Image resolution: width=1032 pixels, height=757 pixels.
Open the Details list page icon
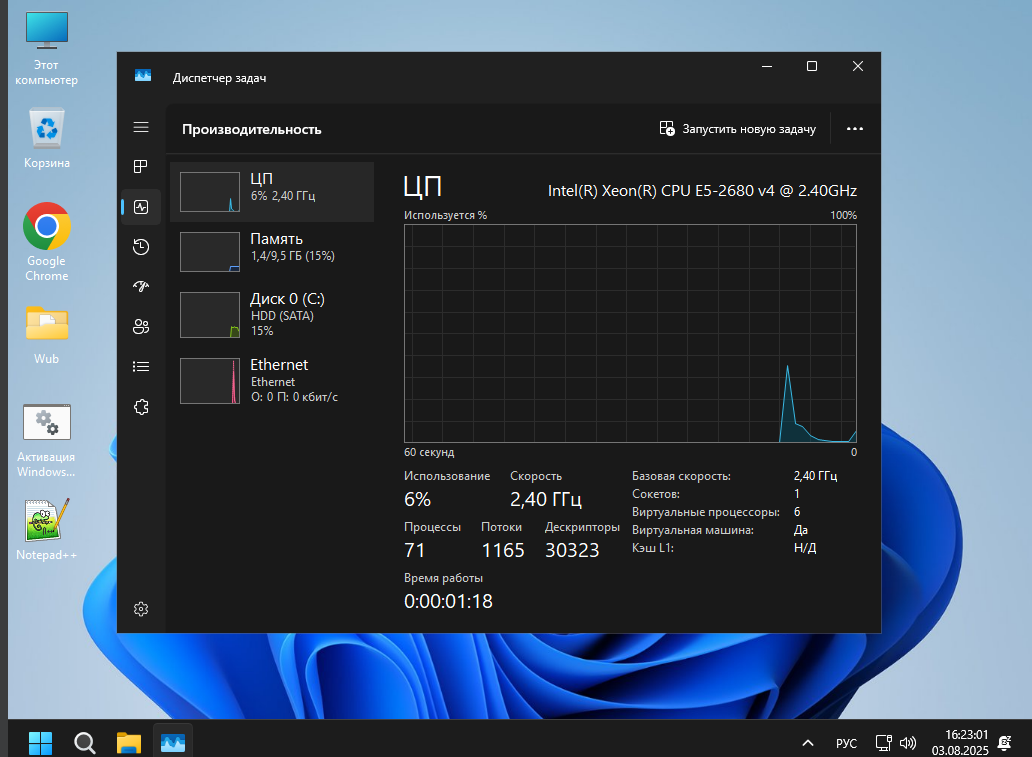pyautogui.click(x=141, y=367)
